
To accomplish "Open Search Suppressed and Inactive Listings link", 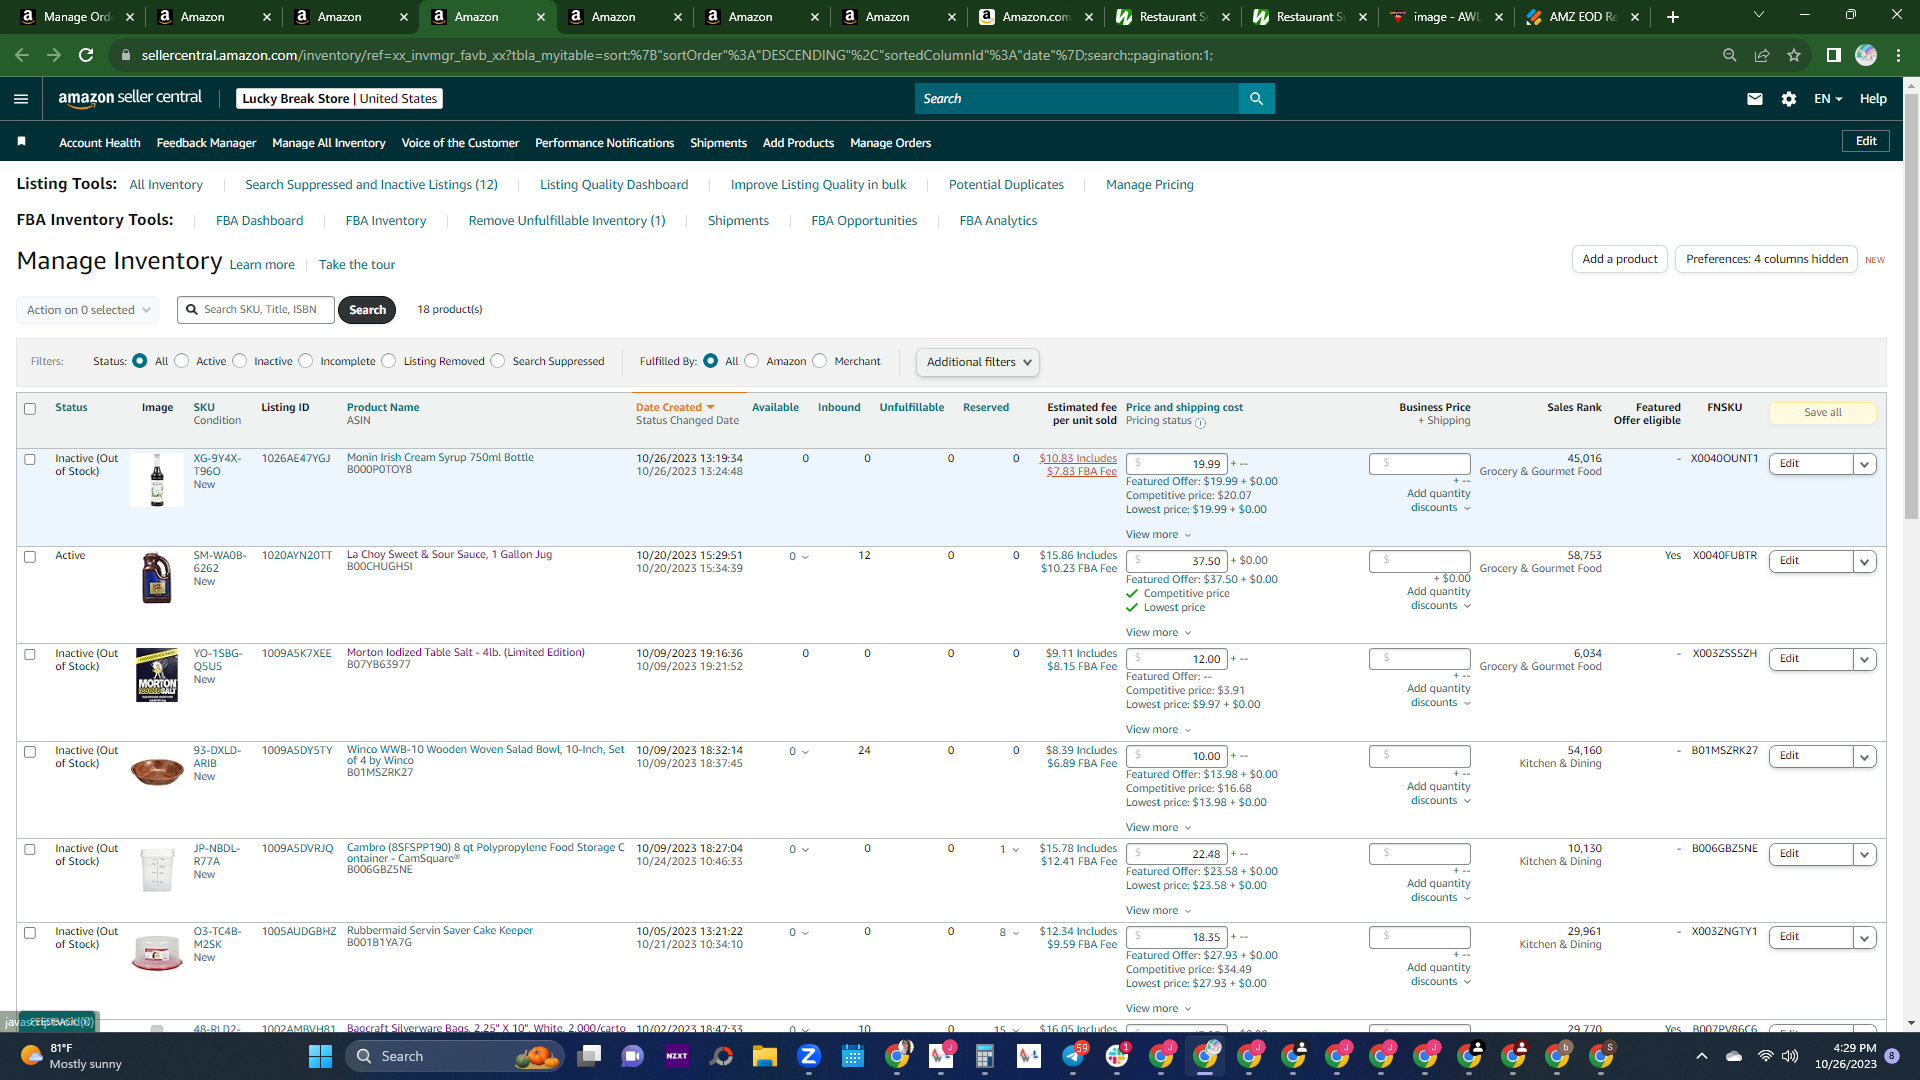I will (371, 185).
